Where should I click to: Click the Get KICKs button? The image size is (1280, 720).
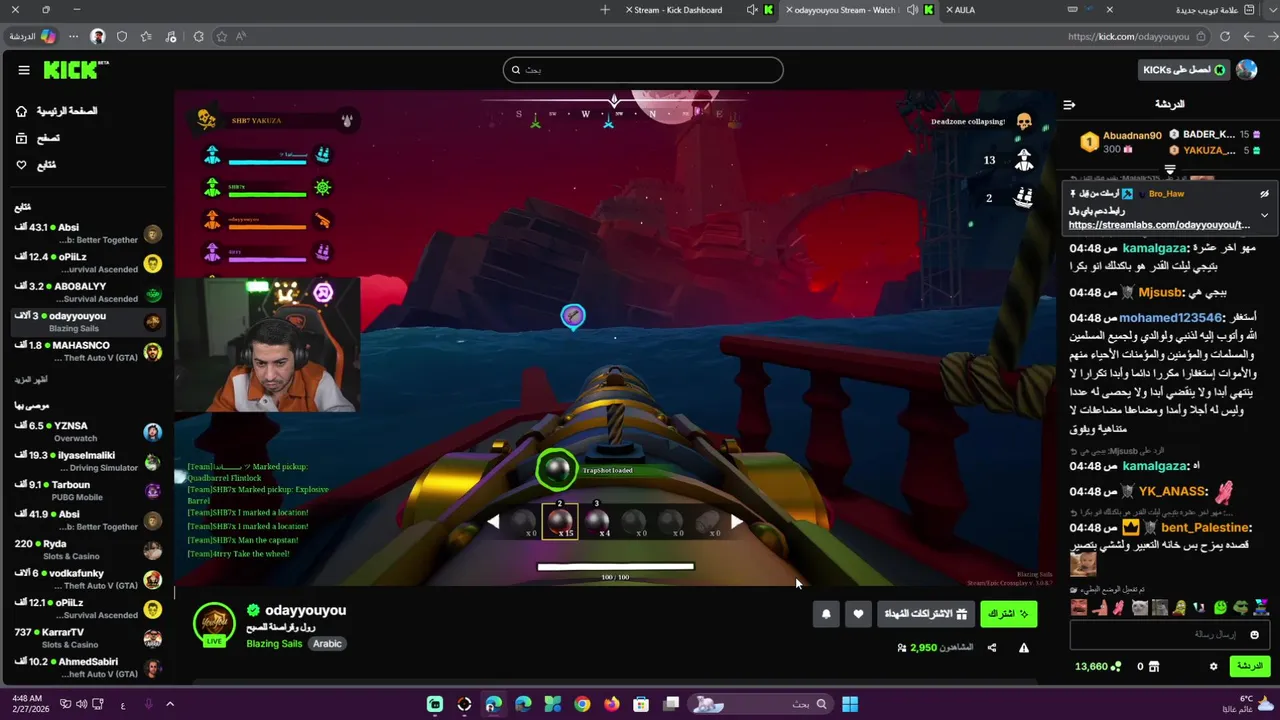(x=1184, y=70)
